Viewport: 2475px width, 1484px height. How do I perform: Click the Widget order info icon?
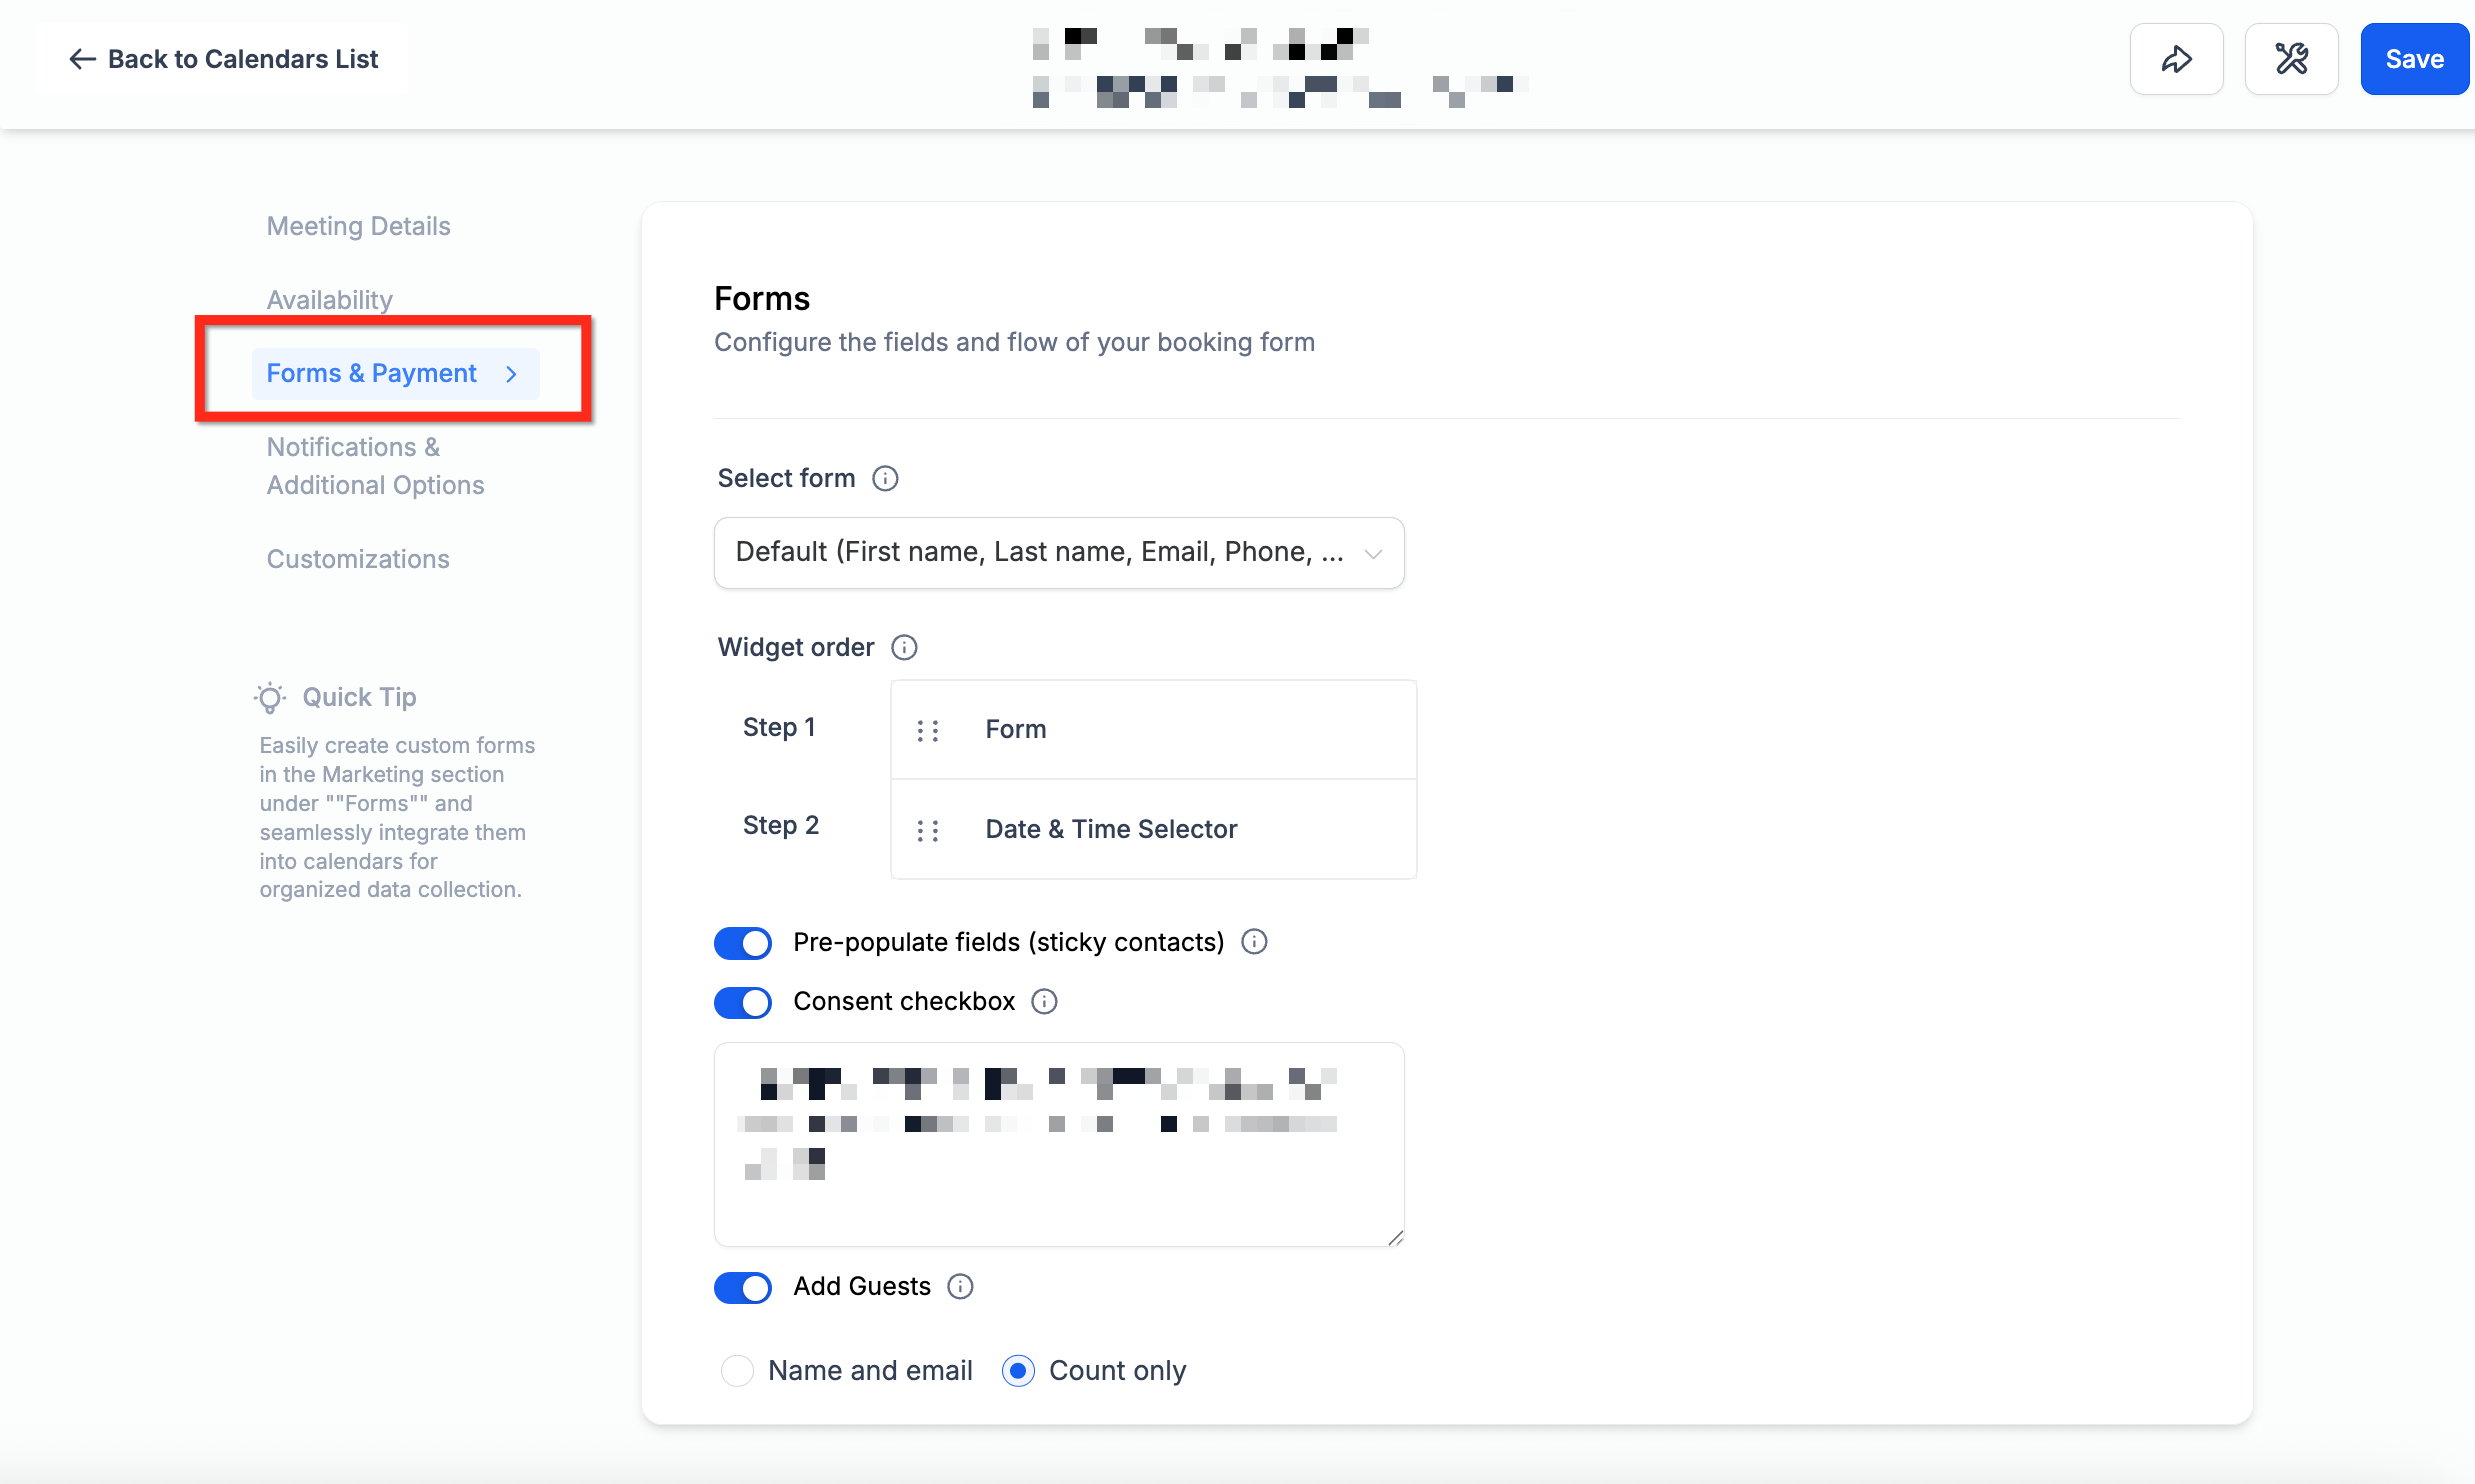pos(904,647)
